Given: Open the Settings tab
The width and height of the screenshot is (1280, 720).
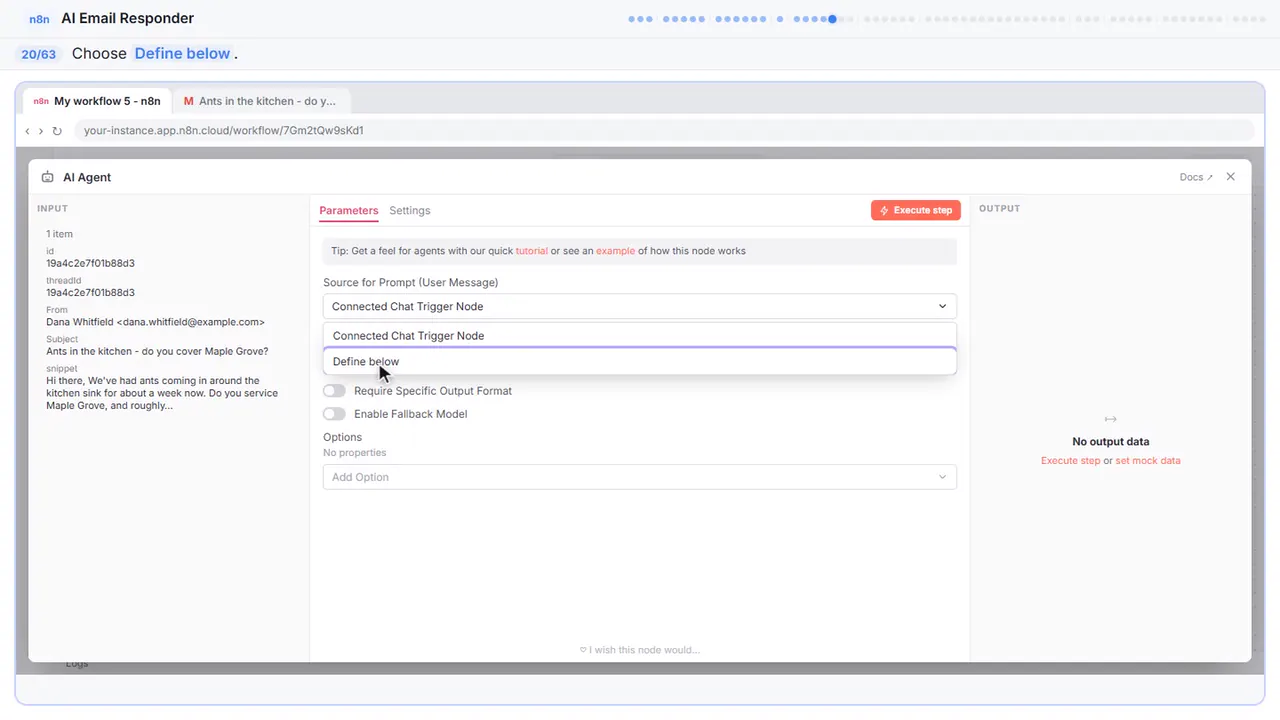Looking at the screenshot, I should pyautogui.click(x=410, y=210).
